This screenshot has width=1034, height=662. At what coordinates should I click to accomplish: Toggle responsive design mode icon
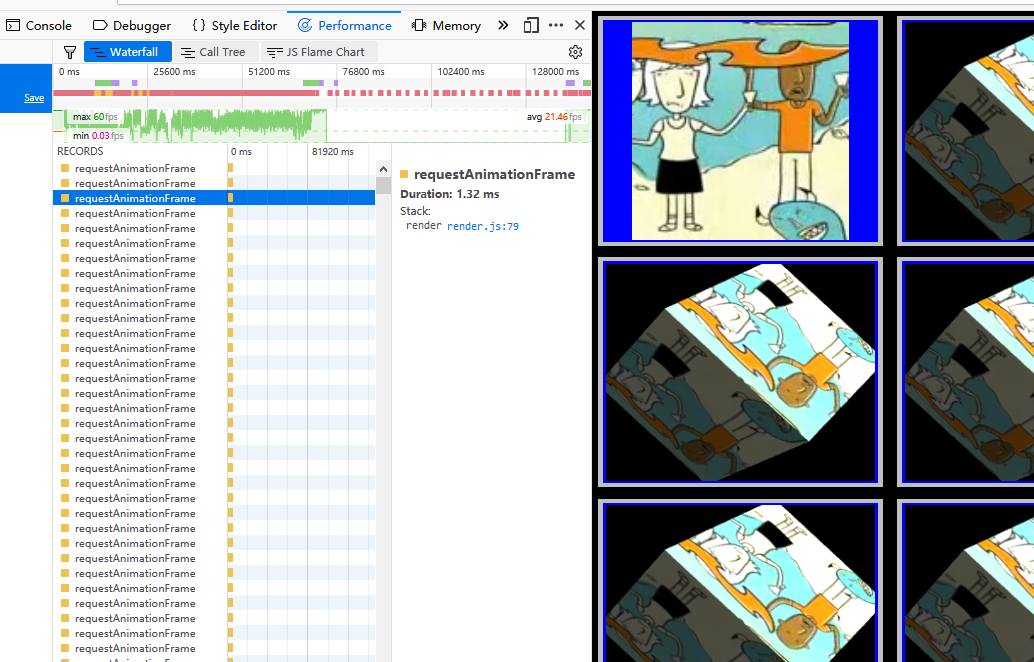pos(531,25)
